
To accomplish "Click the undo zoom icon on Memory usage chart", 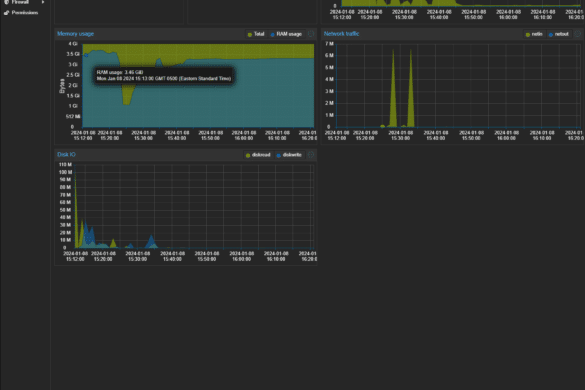I will click(311, 34).
